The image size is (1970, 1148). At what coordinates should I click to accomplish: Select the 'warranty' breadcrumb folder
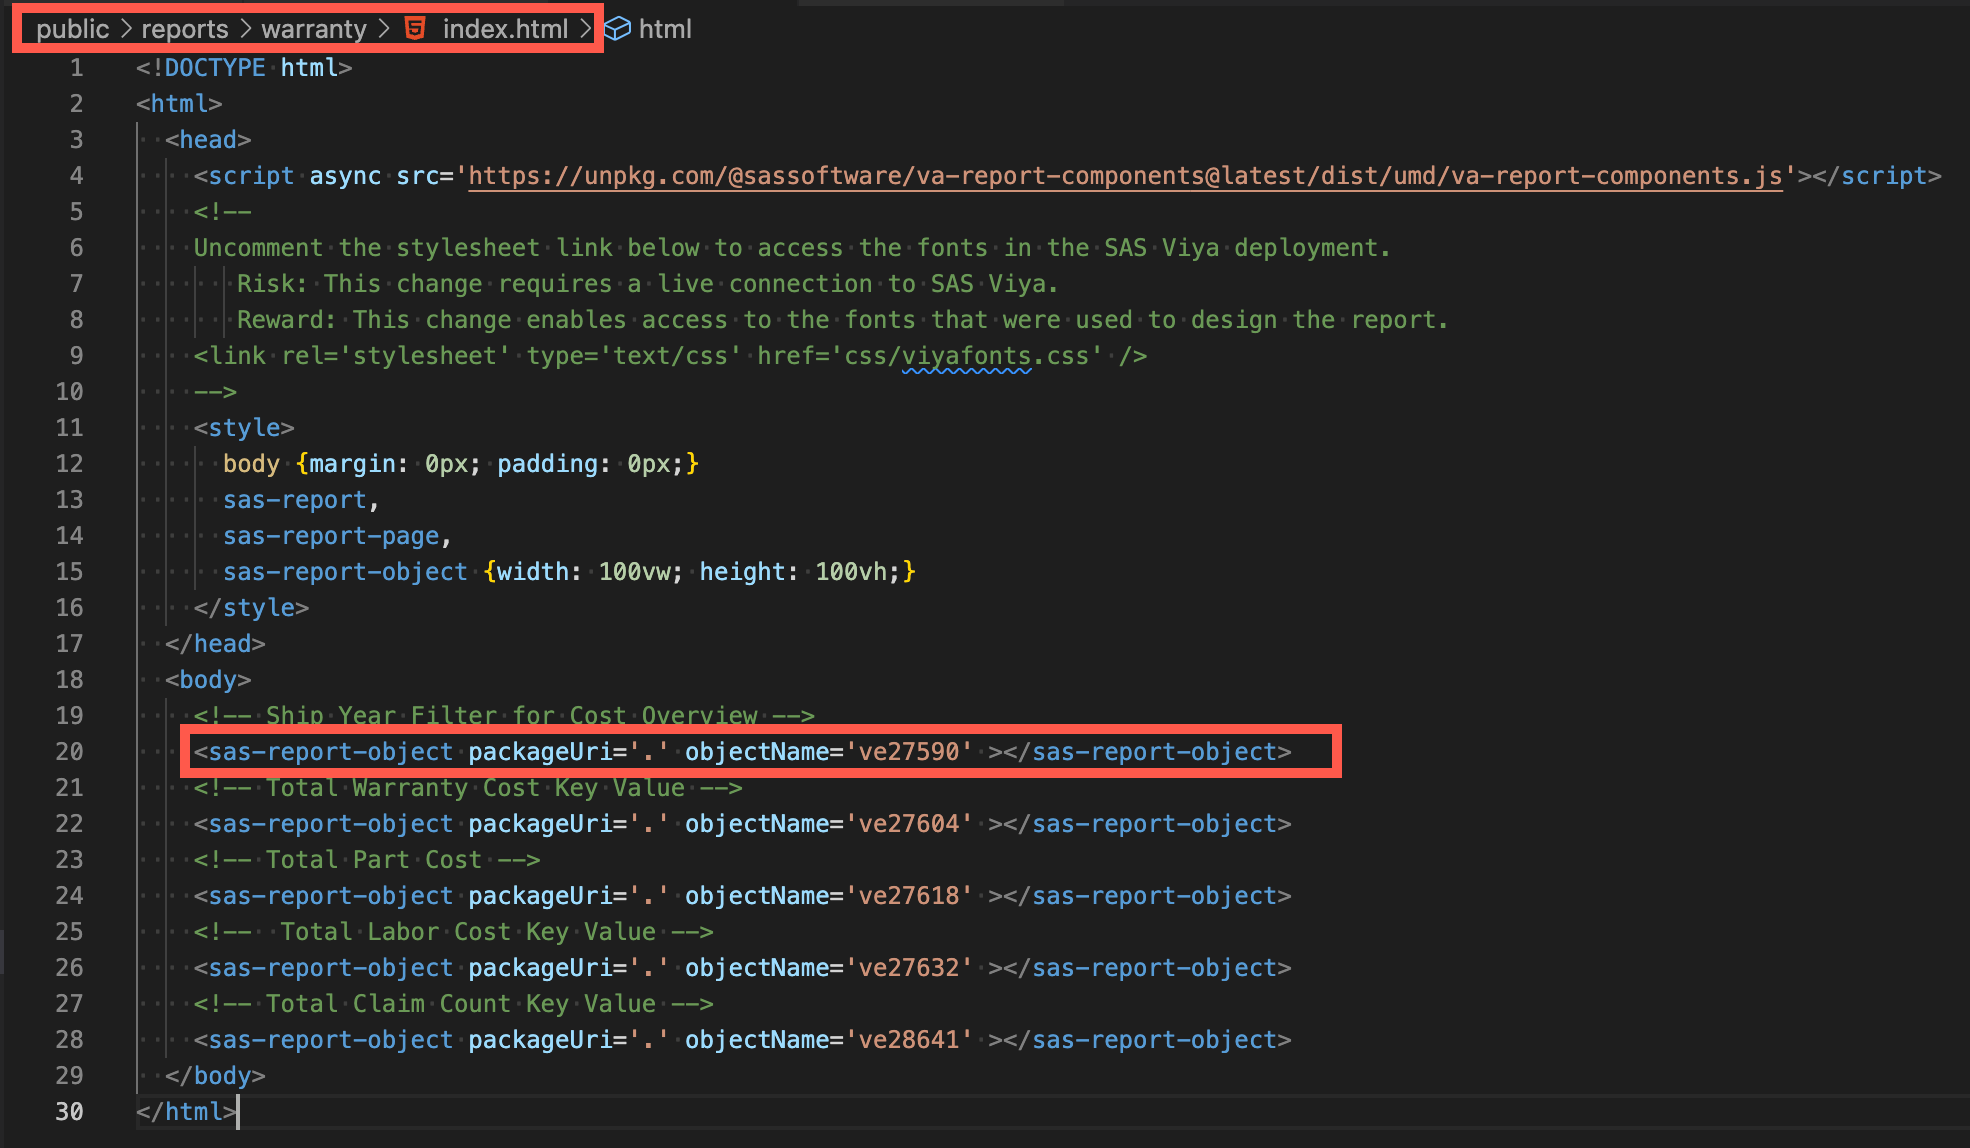coord(314,29)
